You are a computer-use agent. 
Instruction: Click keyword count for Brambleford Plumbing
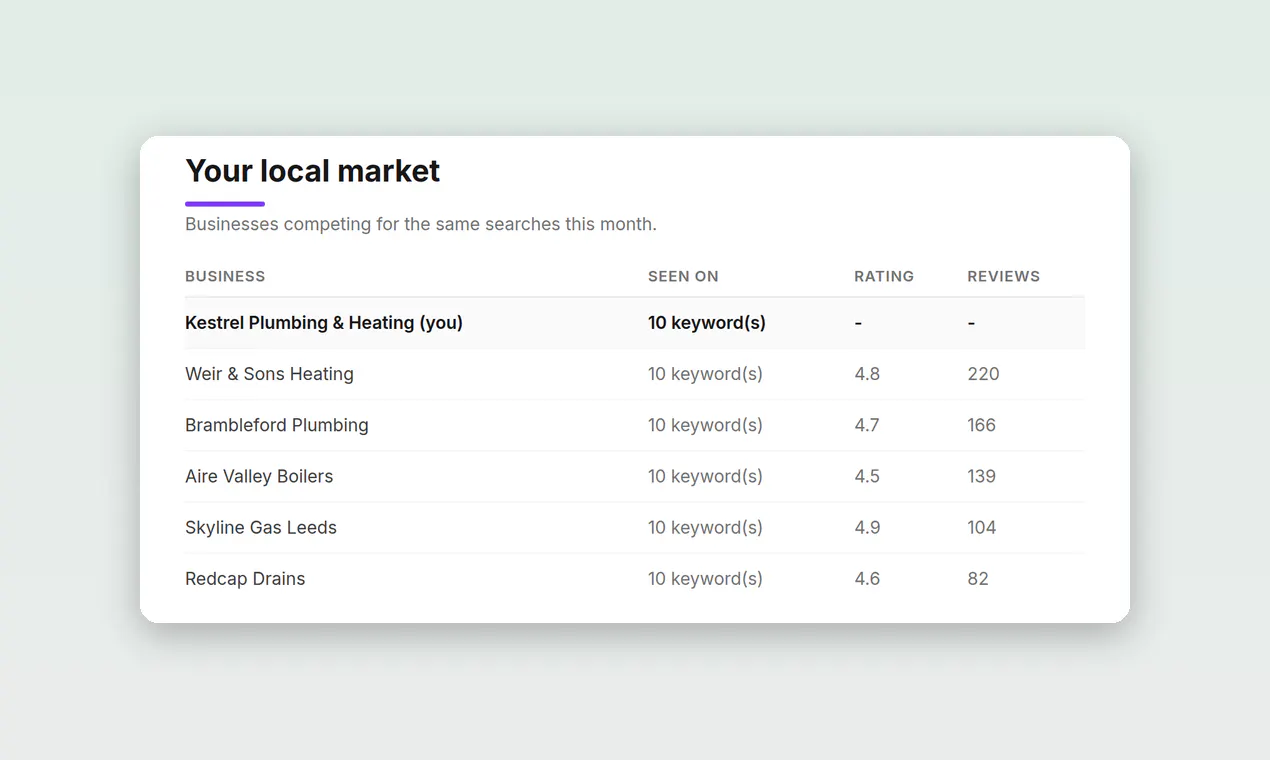point(705,425)
